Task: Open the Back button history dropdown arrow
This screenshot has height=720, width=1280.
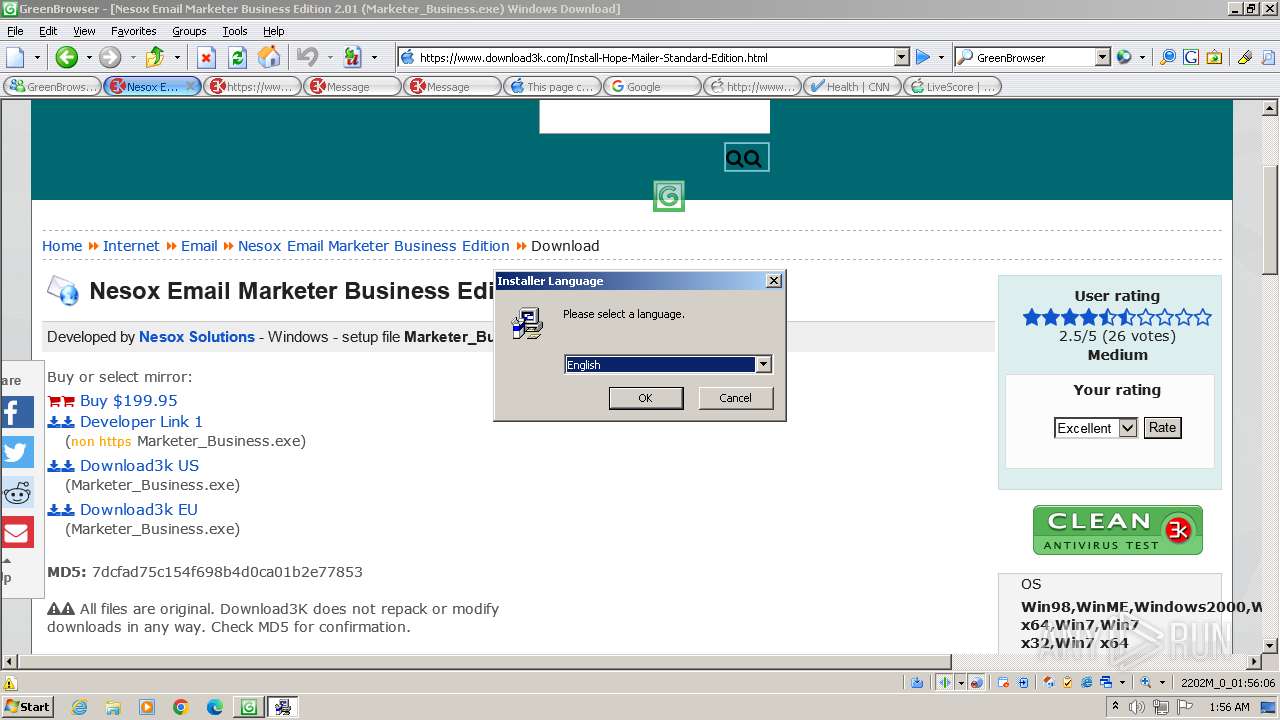Action: click(x=87, y=57)
